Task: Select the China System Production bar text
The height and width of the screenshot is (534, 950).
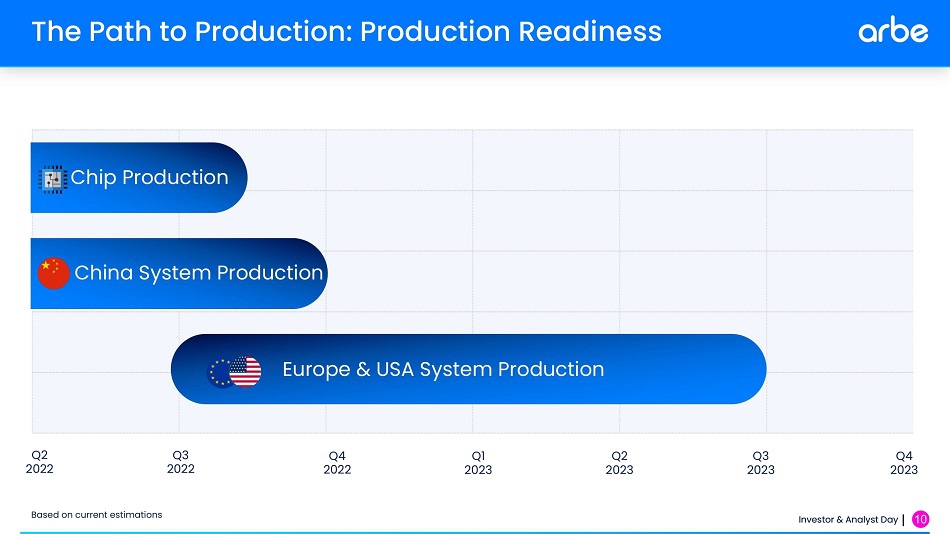Action: point(198,273)
